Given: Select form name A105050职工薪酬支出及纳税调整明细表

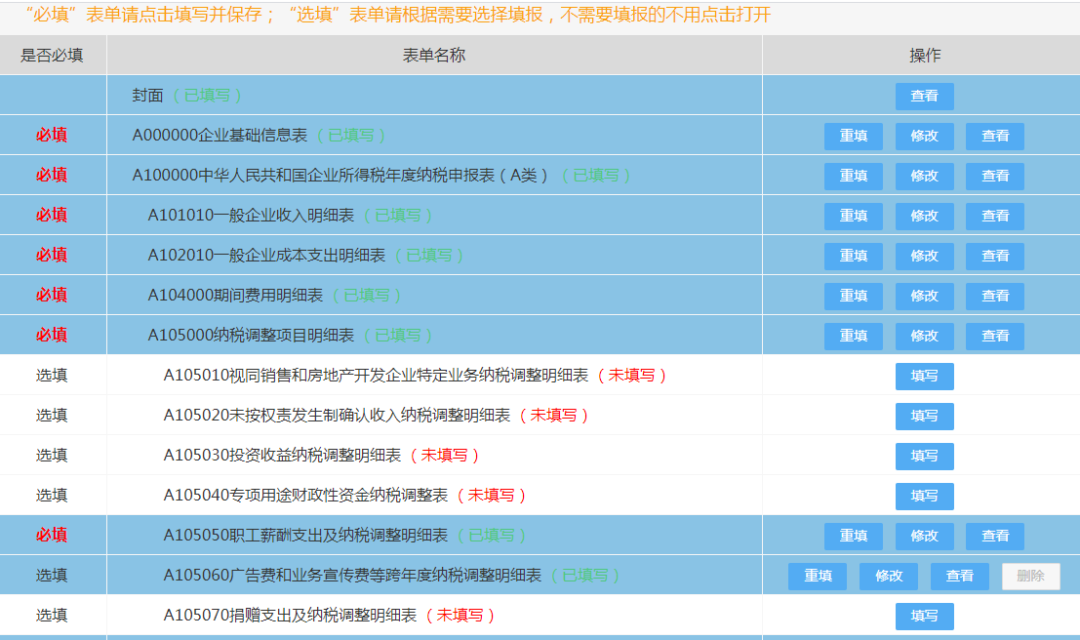Looking at the screenshot, I should [x=306, y=535].
